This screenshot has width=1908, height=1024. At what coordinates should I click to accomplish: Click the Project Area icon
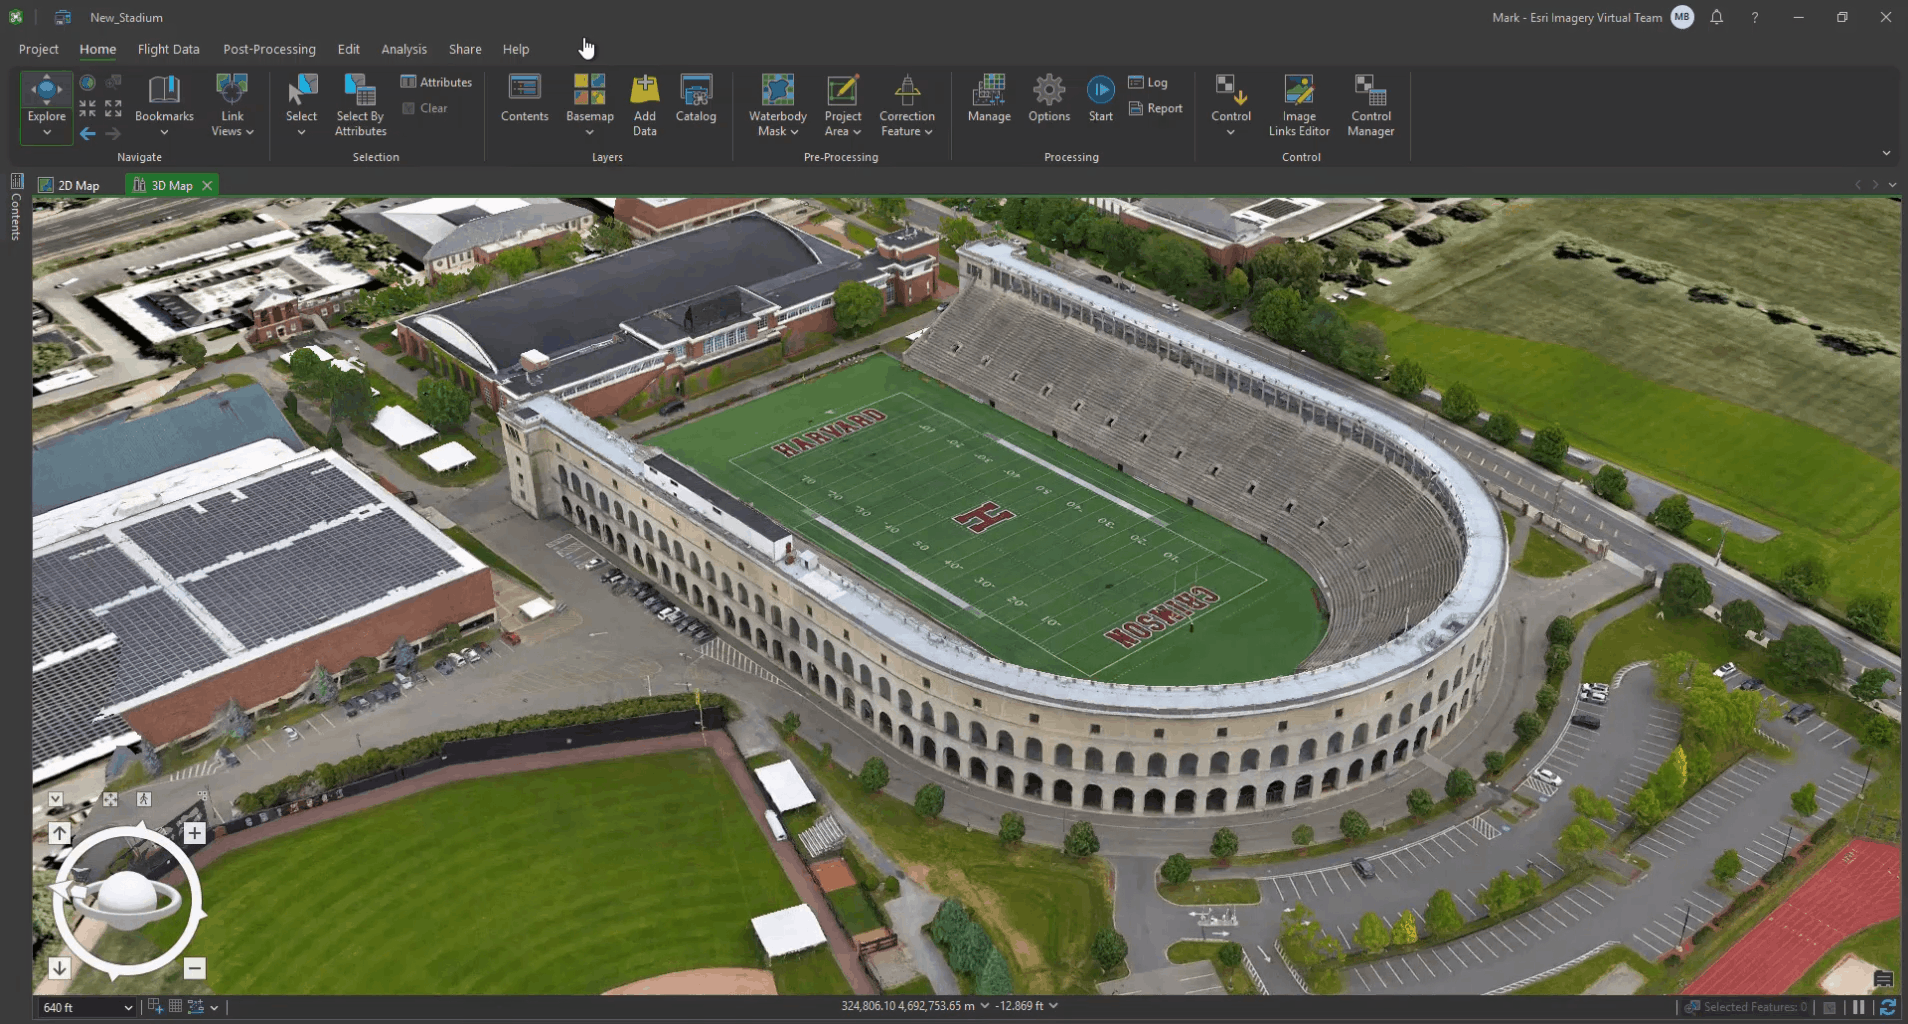click(x=843, y=90)
